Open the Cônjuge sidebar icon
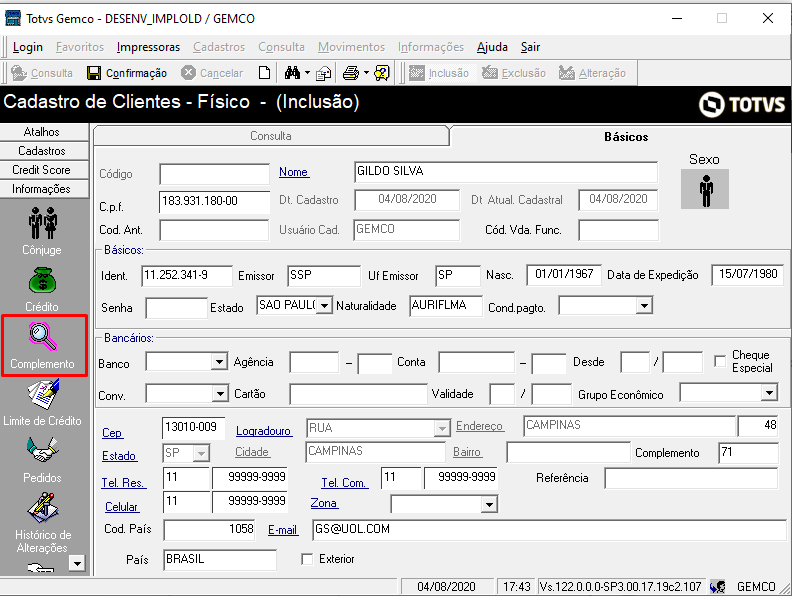 point(42,223)
